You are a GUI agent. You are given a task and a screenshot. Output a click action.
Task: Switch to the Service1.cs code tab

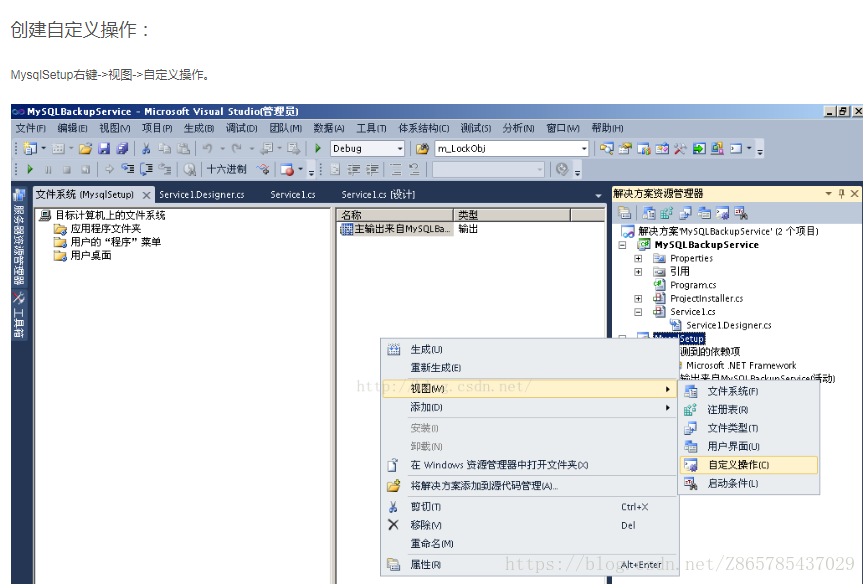(x=293, y=194)
